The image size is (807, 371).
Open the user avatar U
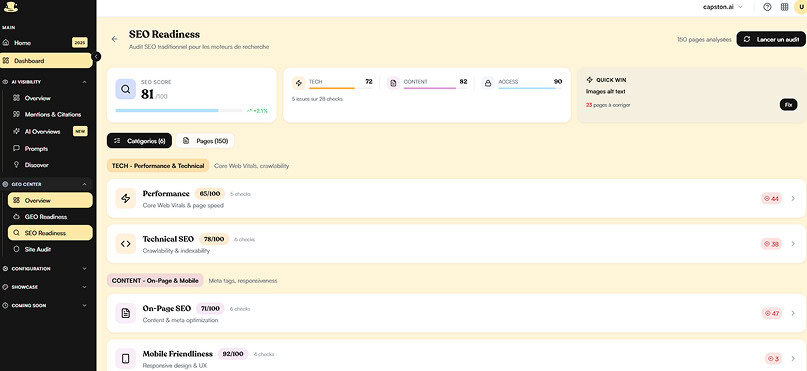click(x=801, y=7)
